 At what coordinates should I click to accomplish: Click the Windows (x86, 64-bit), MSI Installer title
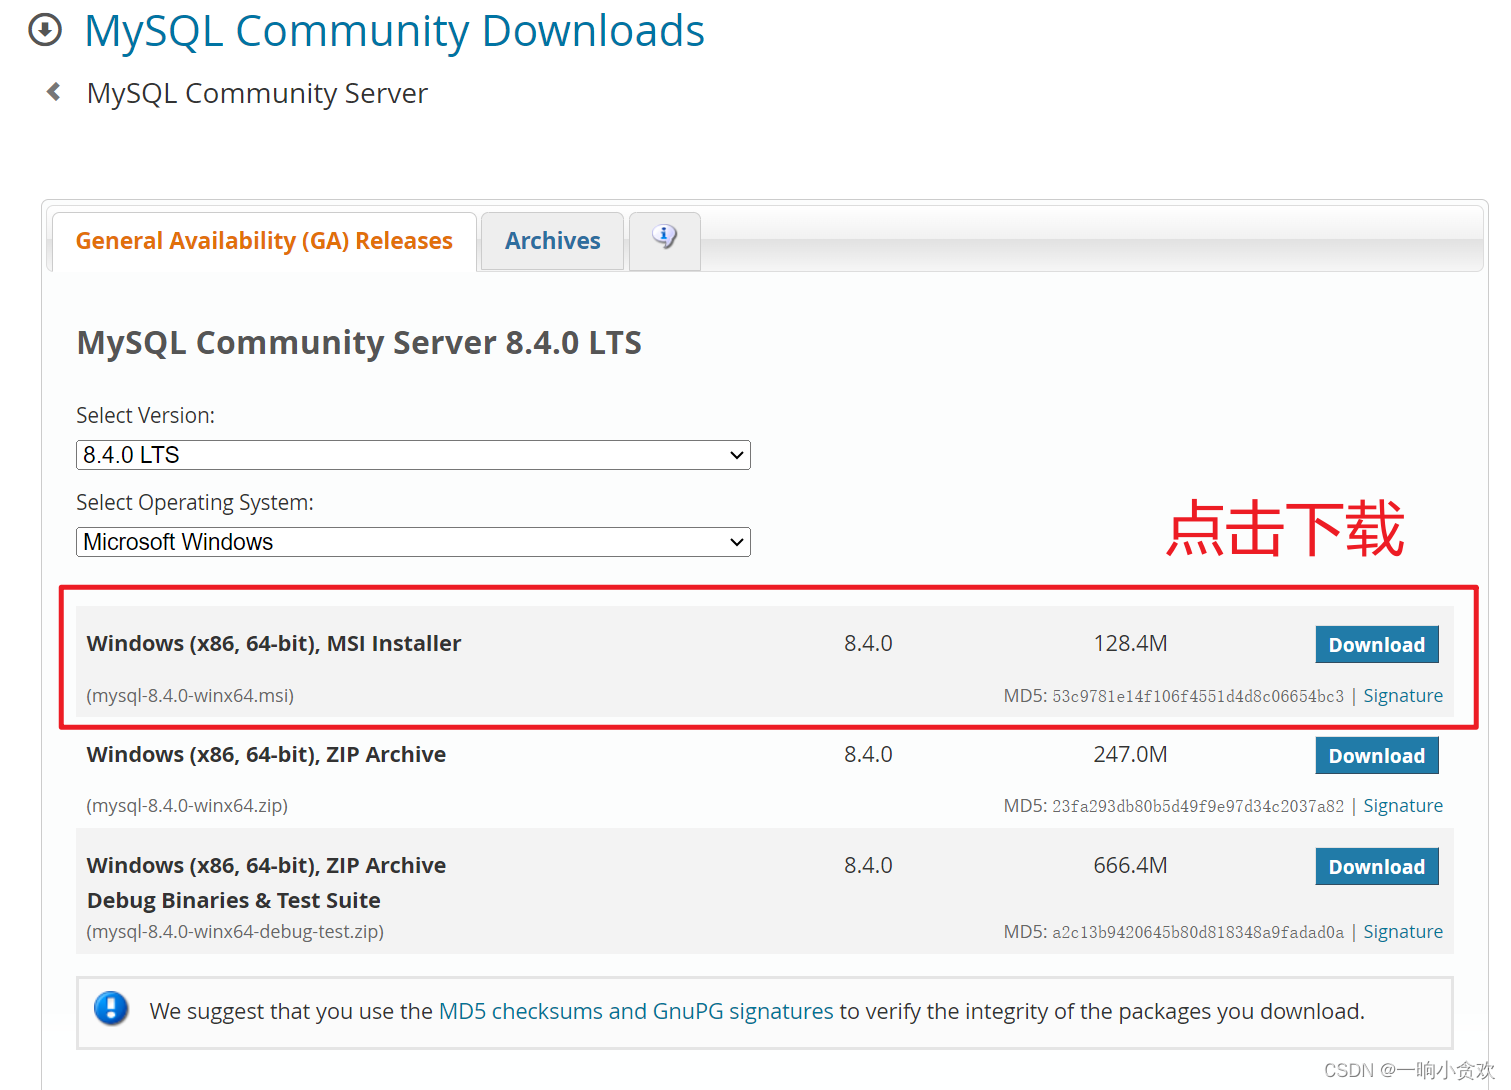pyautogui.click(x=274, y=643)
